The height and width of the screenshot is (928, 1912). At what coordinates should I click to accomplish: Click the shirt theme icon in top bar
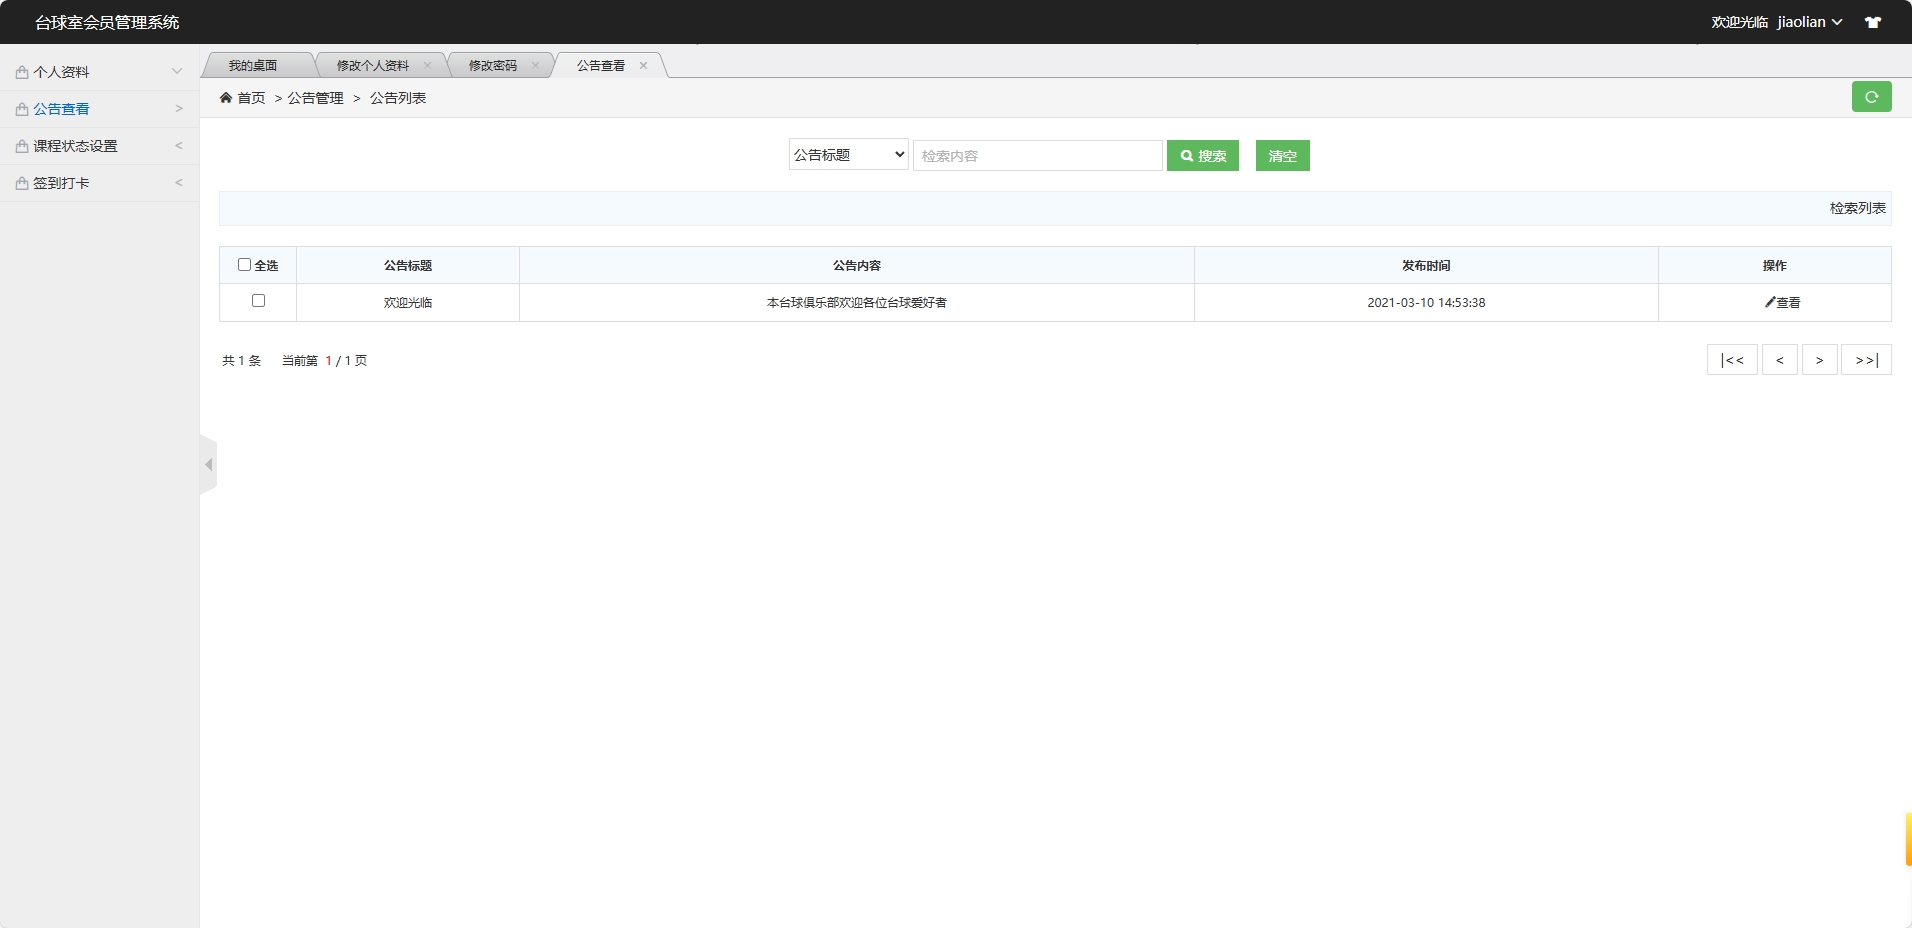[x=1874, y=21]
